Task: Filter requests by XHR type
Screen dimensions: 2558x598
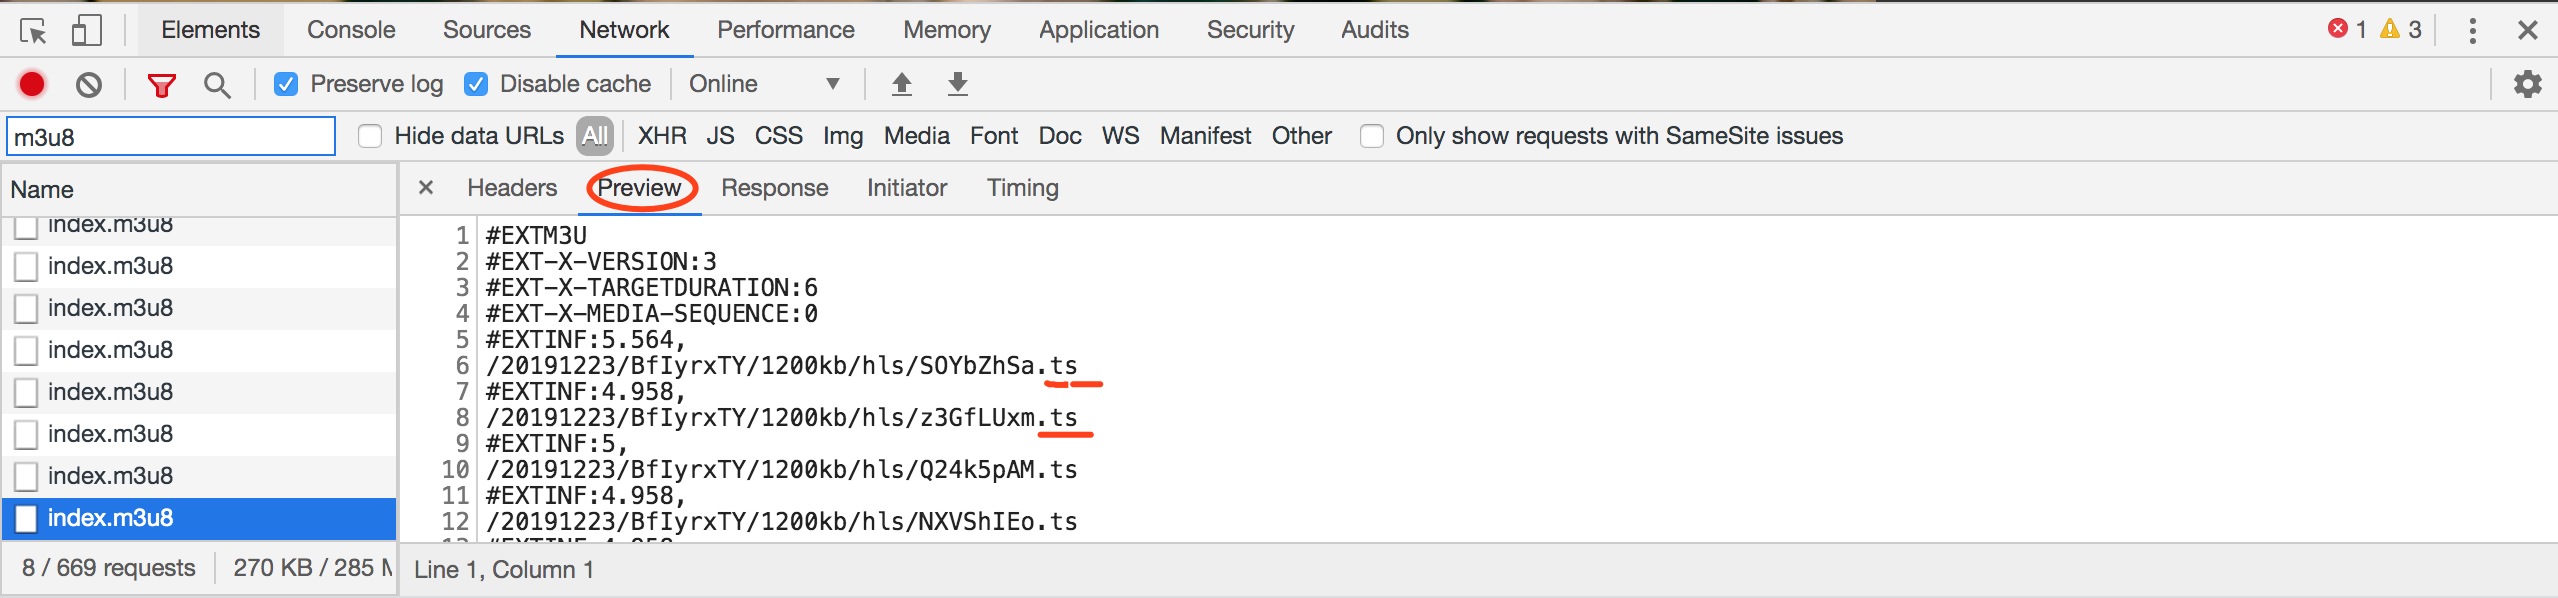Action: 662,136
